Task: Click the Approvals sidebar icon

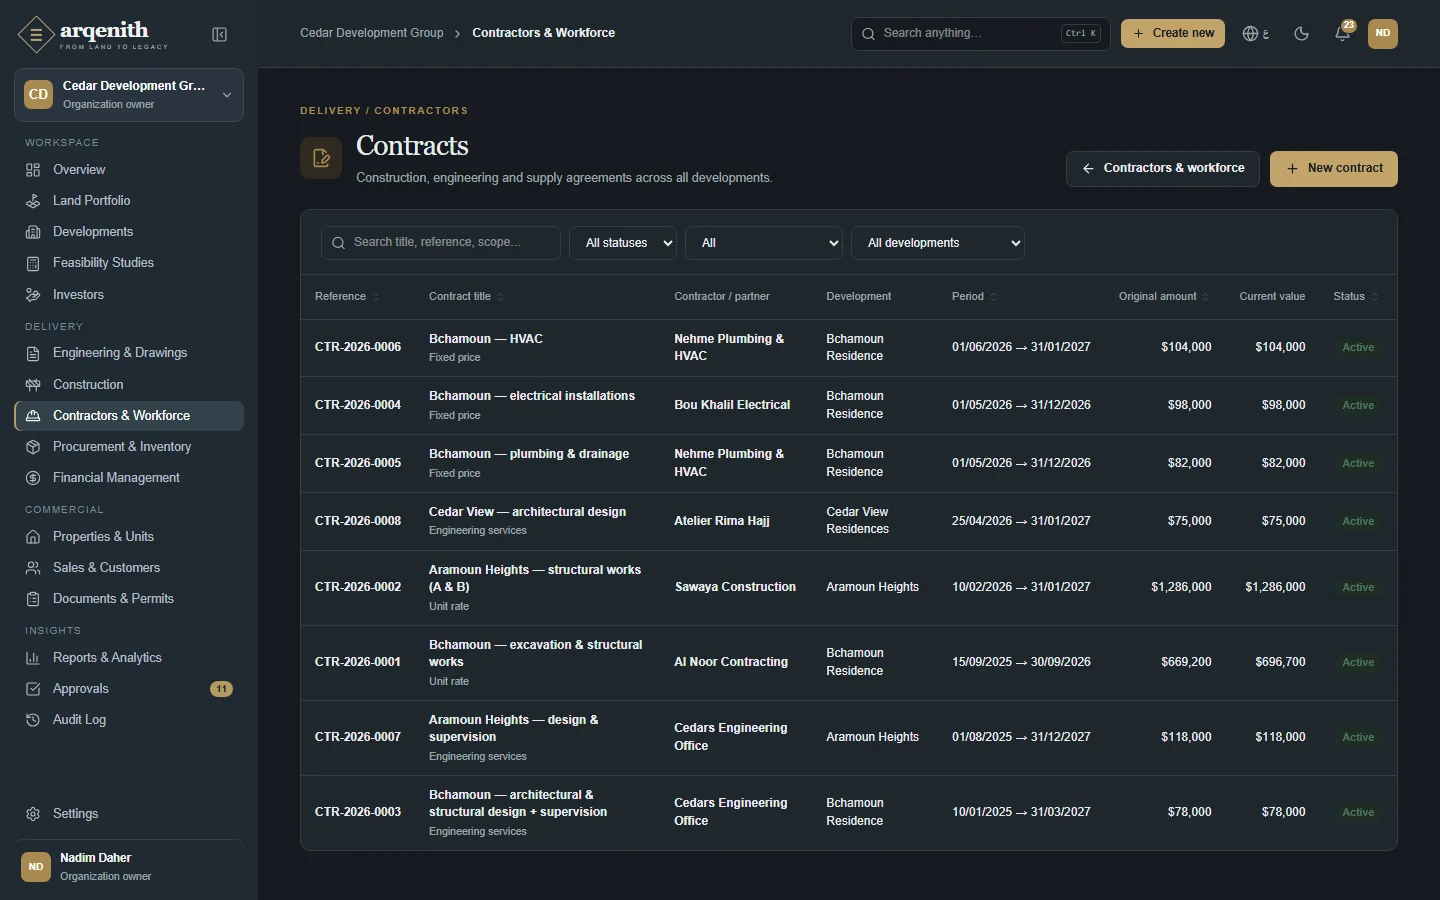Action: point(33,689)
